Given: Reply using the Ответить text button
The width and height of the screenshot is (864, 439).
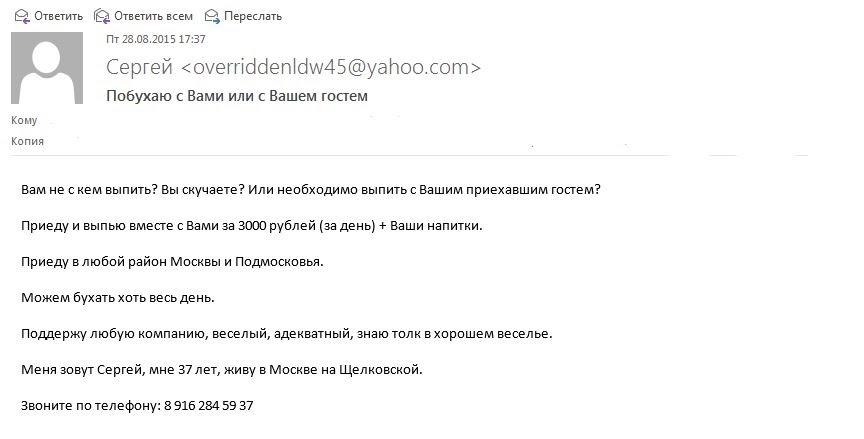Looking at the screenshot, I should click(58, 17).
